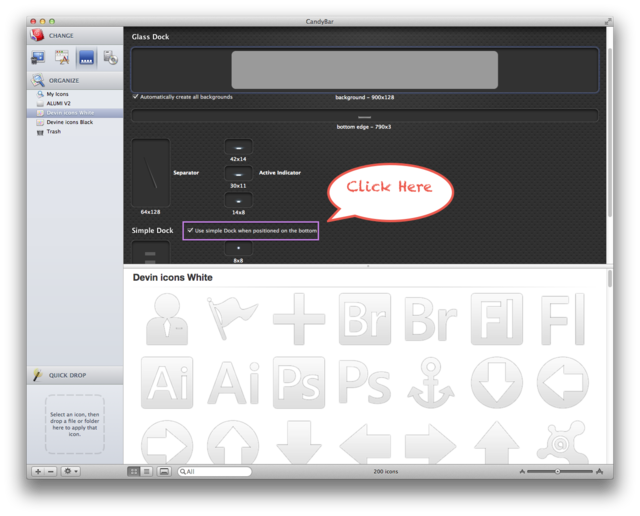Select the 30x11 Active Indicator well

(x=238, y=174)
